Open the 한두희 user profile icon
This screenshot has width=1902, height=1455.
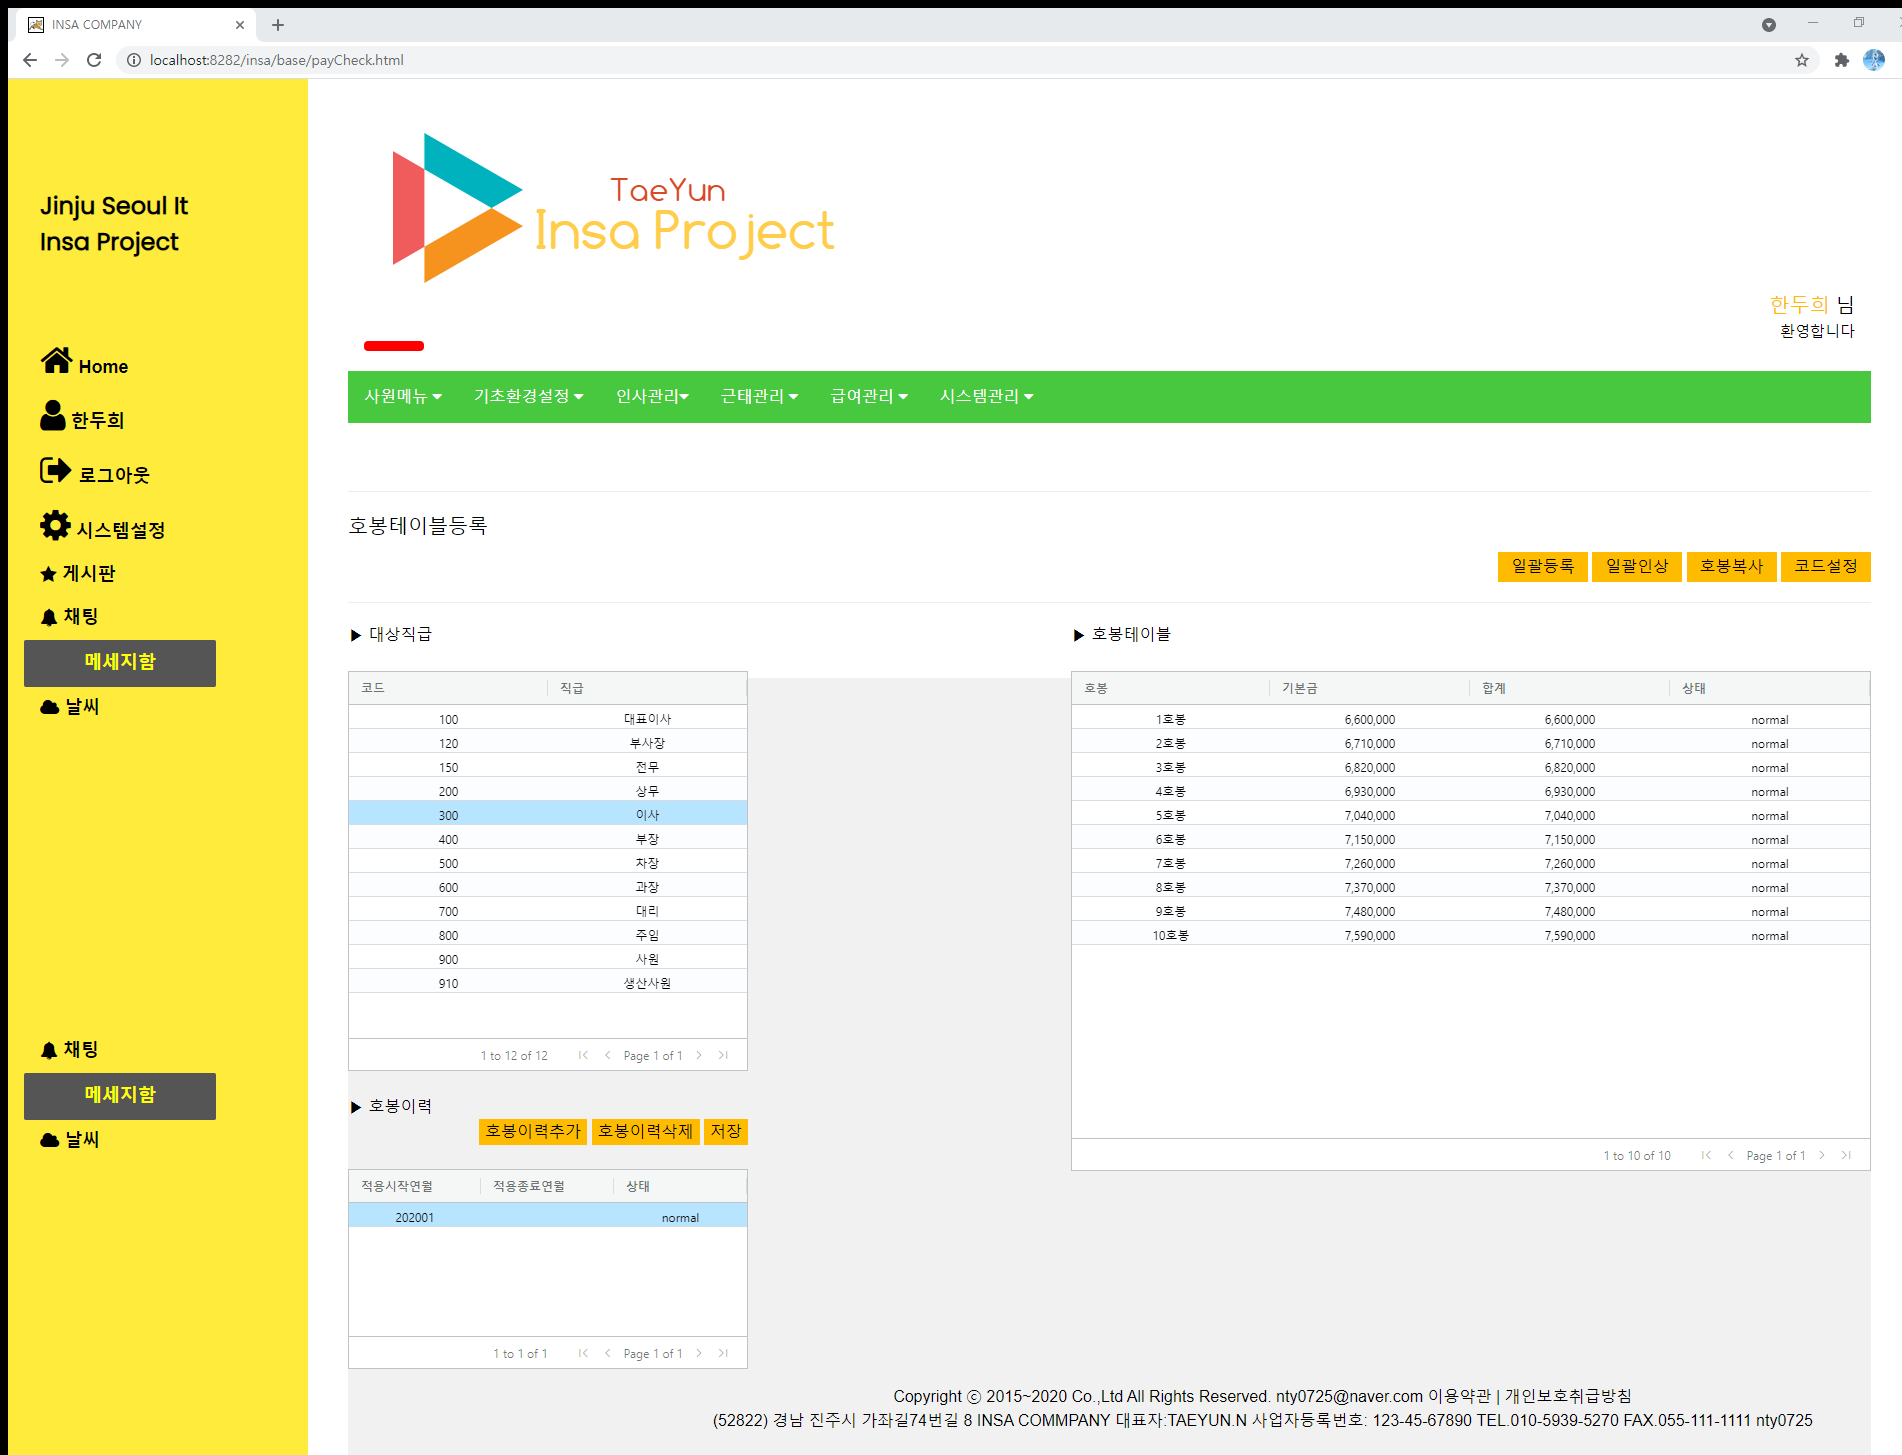click(x=53, y=415)
